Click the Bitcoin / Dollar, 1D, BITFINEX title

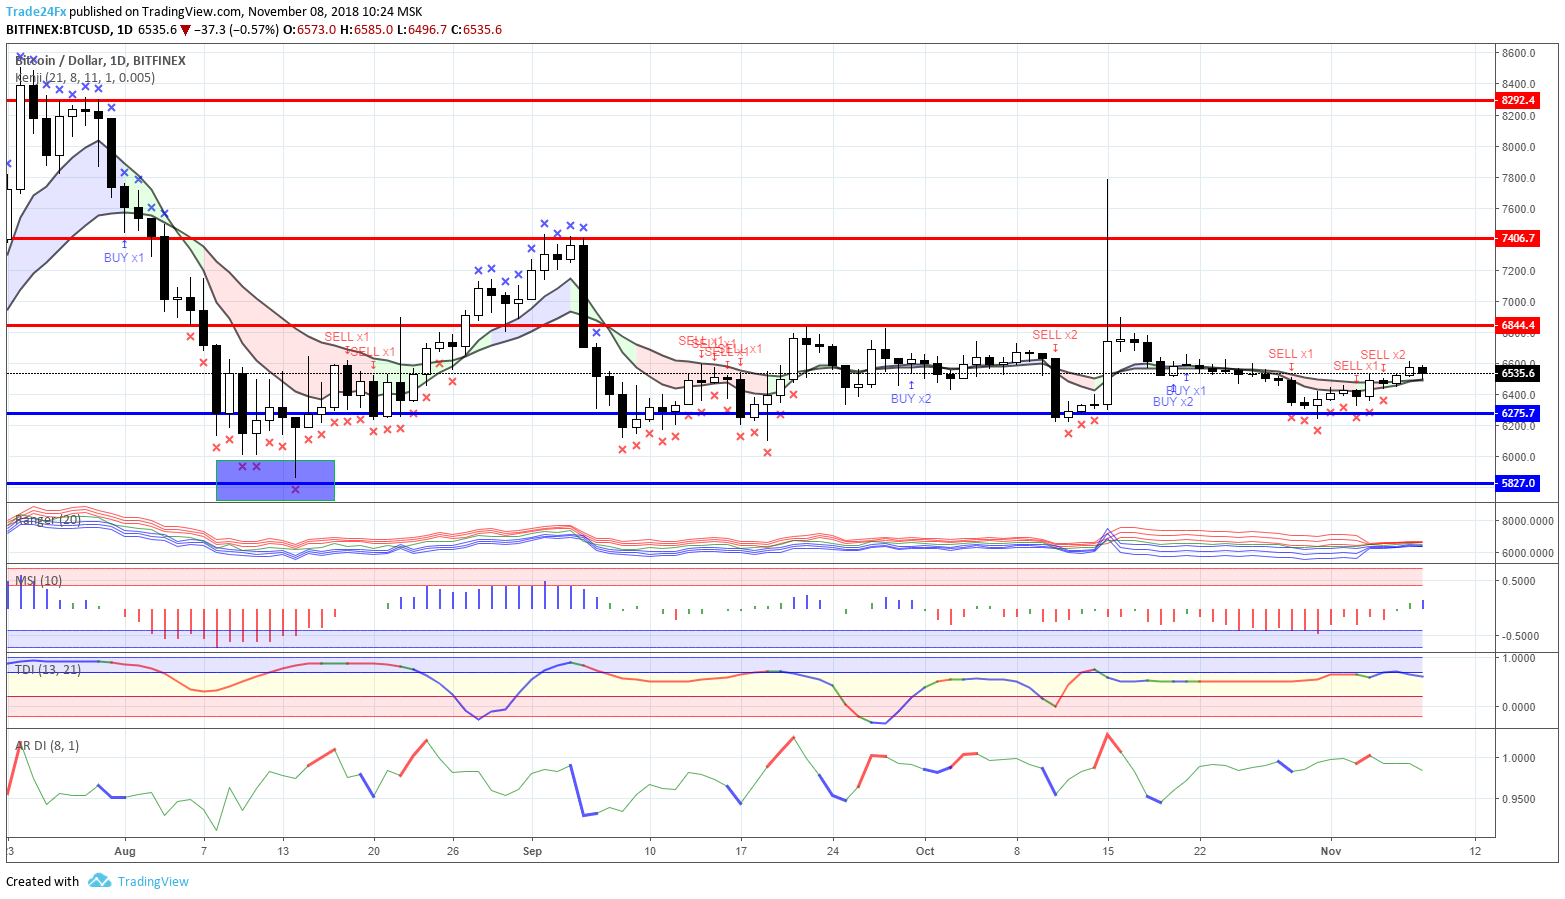(x=100, y=61)
